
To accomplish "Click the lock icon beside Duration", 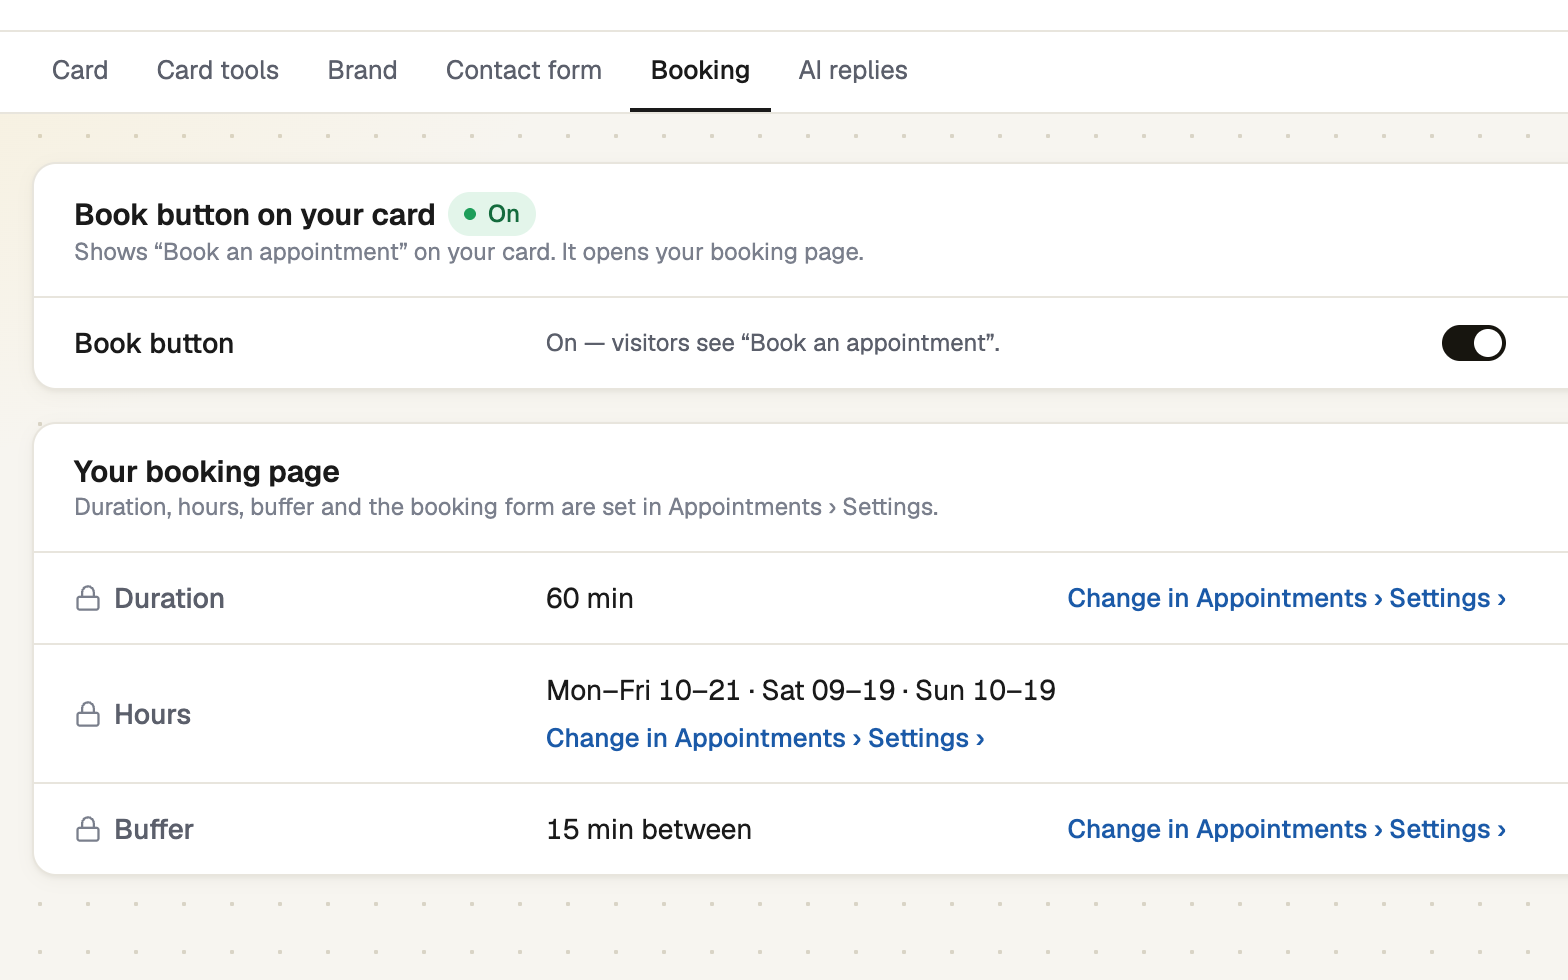I will (x=88, y=598).
